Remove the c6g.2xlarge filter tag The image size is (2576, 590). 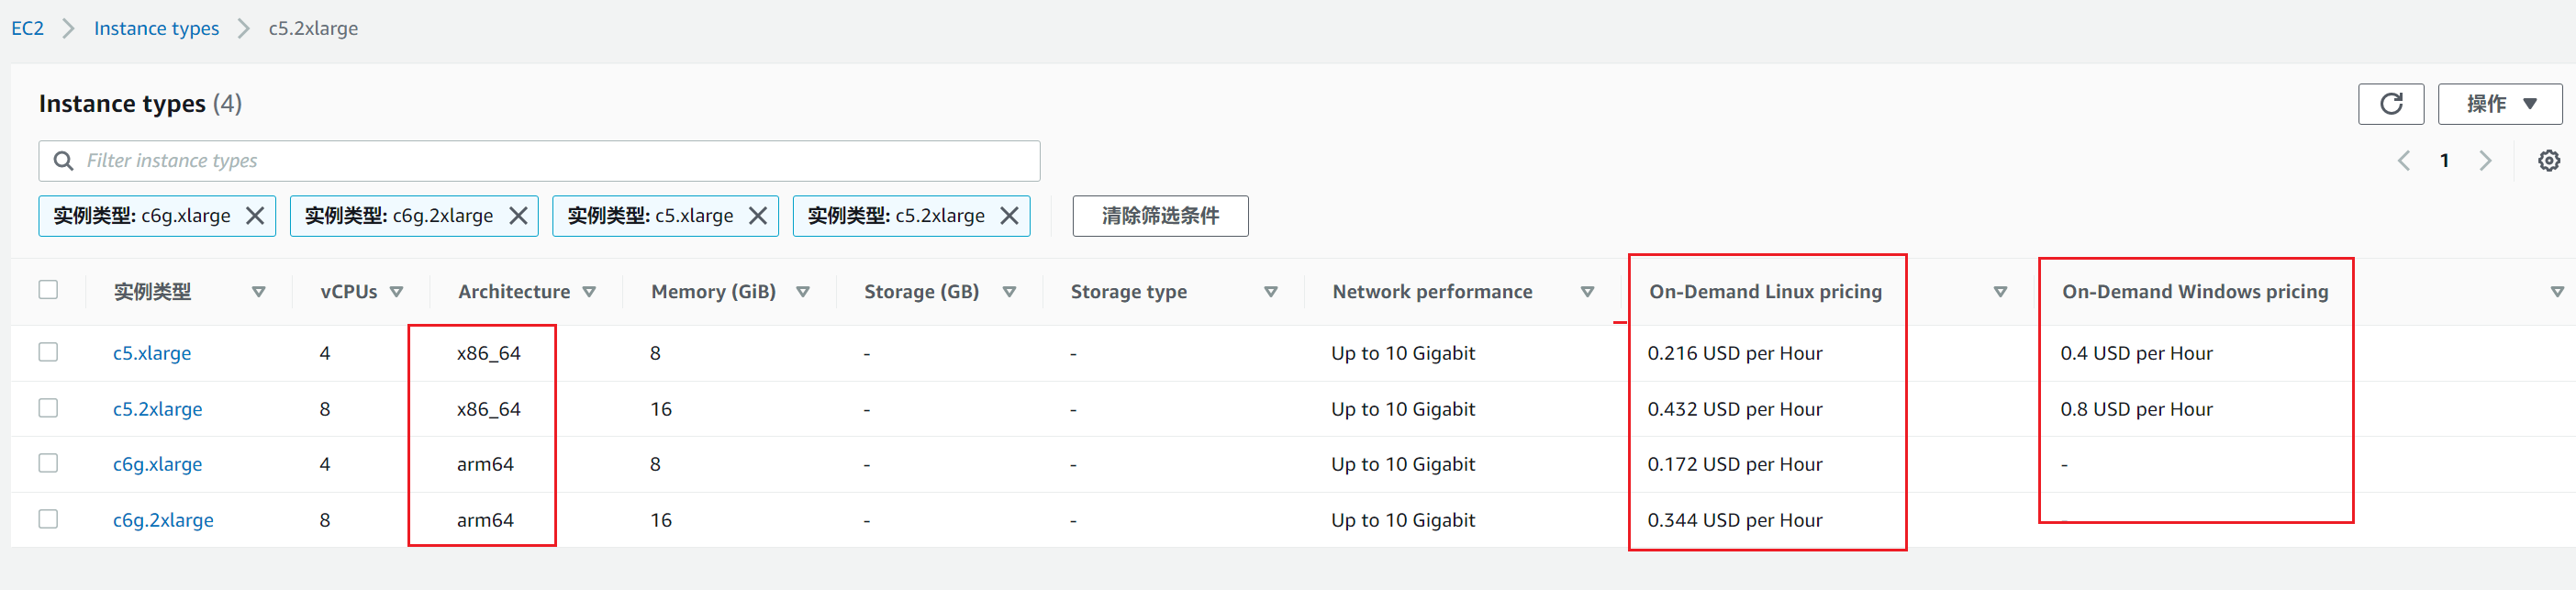tap(518, 215)
